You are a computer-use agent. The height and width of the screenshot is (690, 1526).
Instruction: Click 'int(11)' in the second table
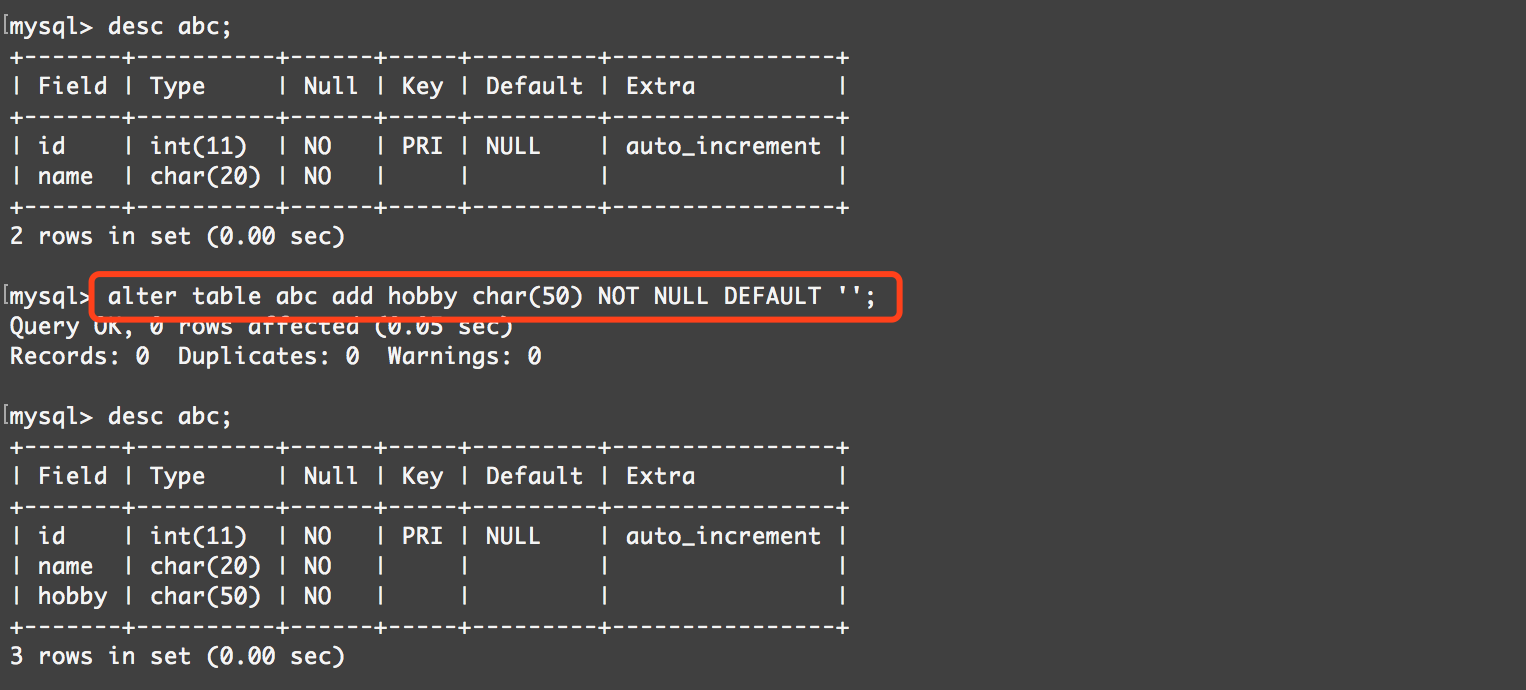point(198,537)
